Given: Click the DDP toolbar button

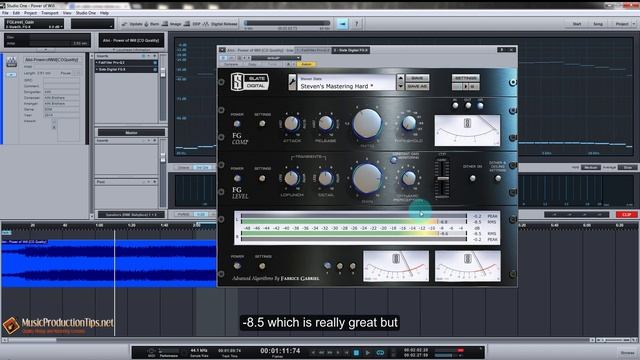Looking at the screenshot, I should [192, 24].
